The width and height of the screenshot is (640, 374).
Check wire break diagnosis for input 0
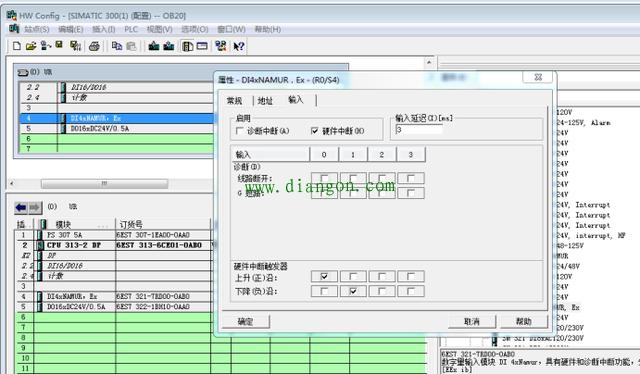[324, 178]
